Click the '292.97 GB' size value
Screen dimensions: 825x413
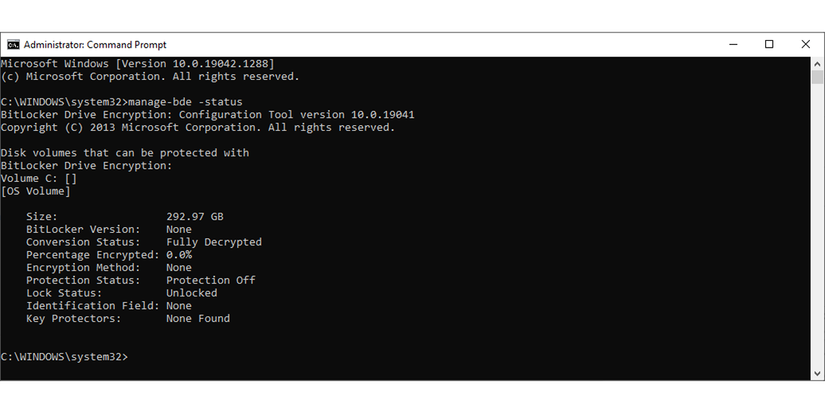pyautogui.click(x=195, y=216)
